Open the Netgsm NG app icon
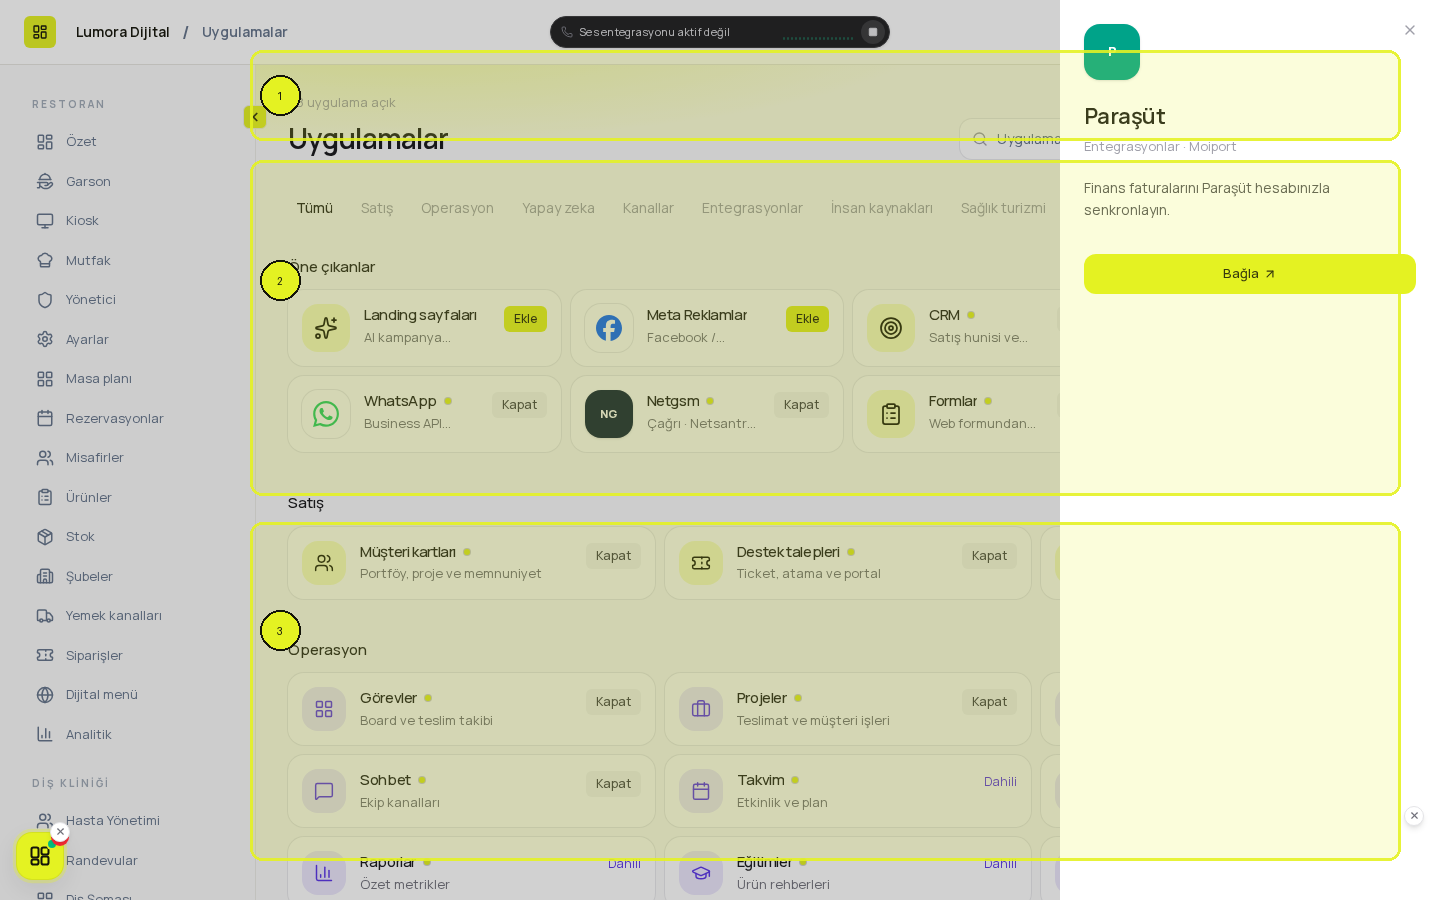1440x900 pixels. coord(609,414)
